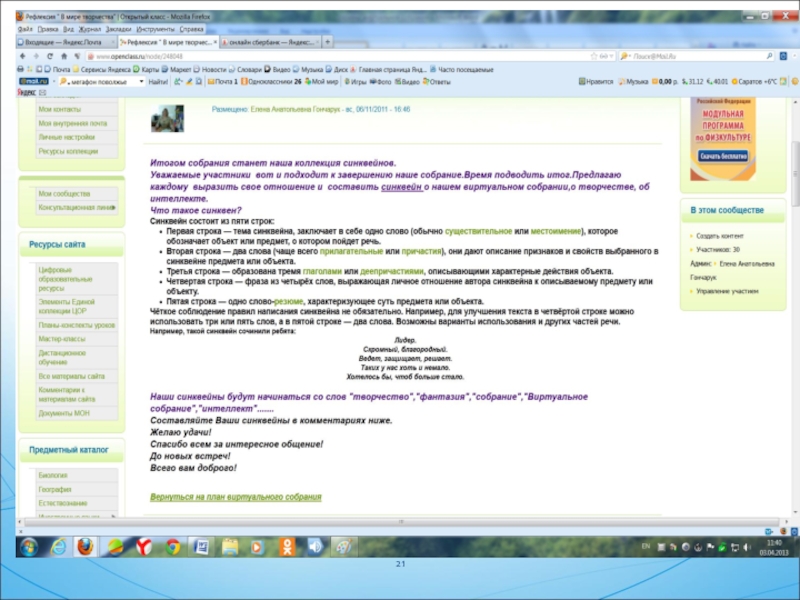Open Paint palette icon in taskbar
800x600 pixels.
pos(343,547)
